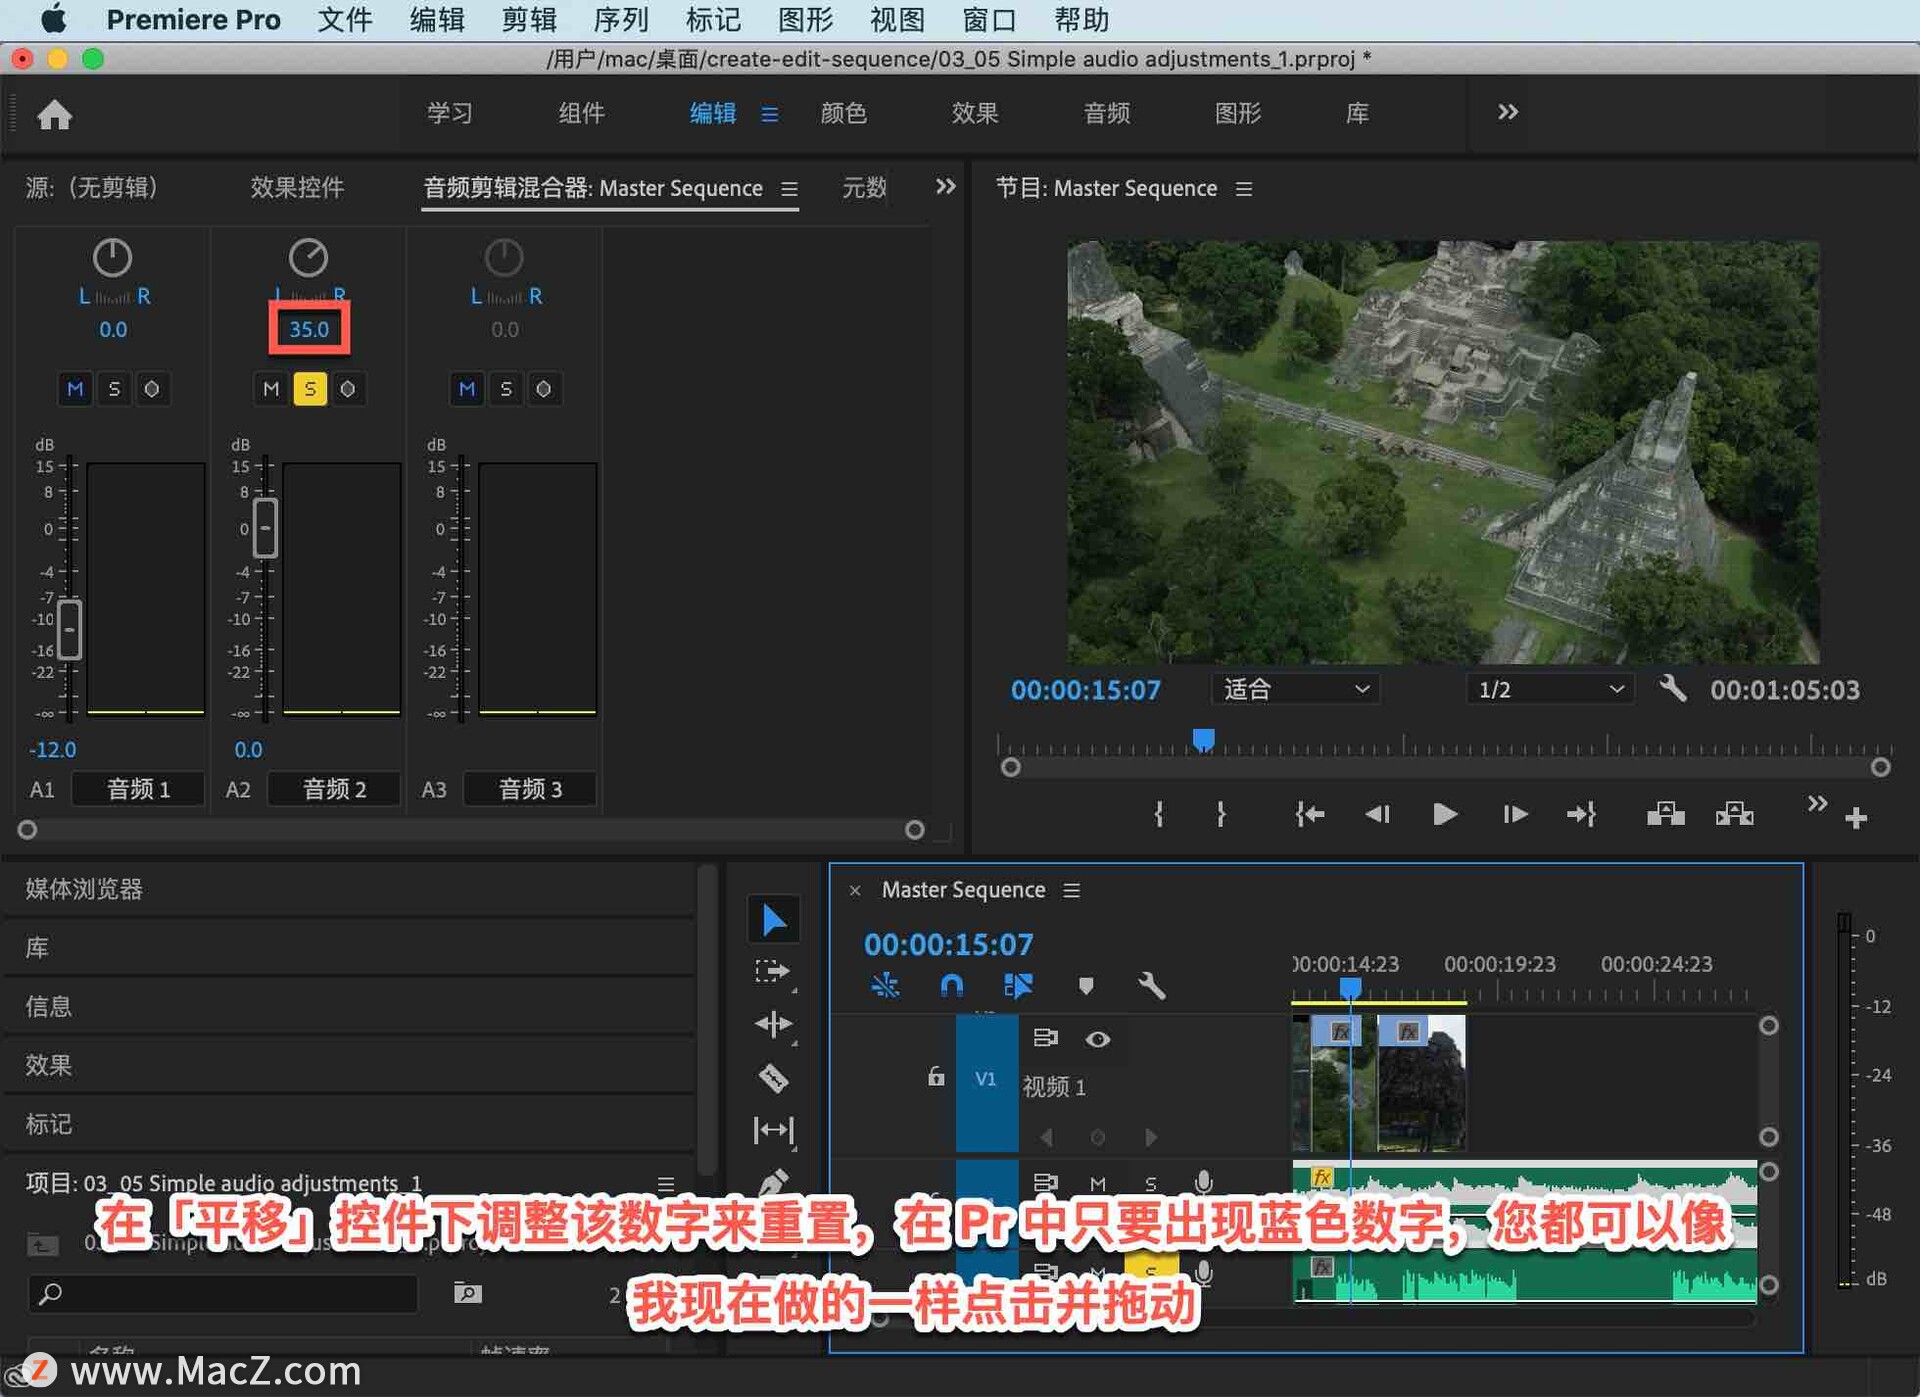Viewport: 1920px width, 1397px height.
Task: Open the 1/2 playback resolution dropdown
Action: tap(1548, 688)
